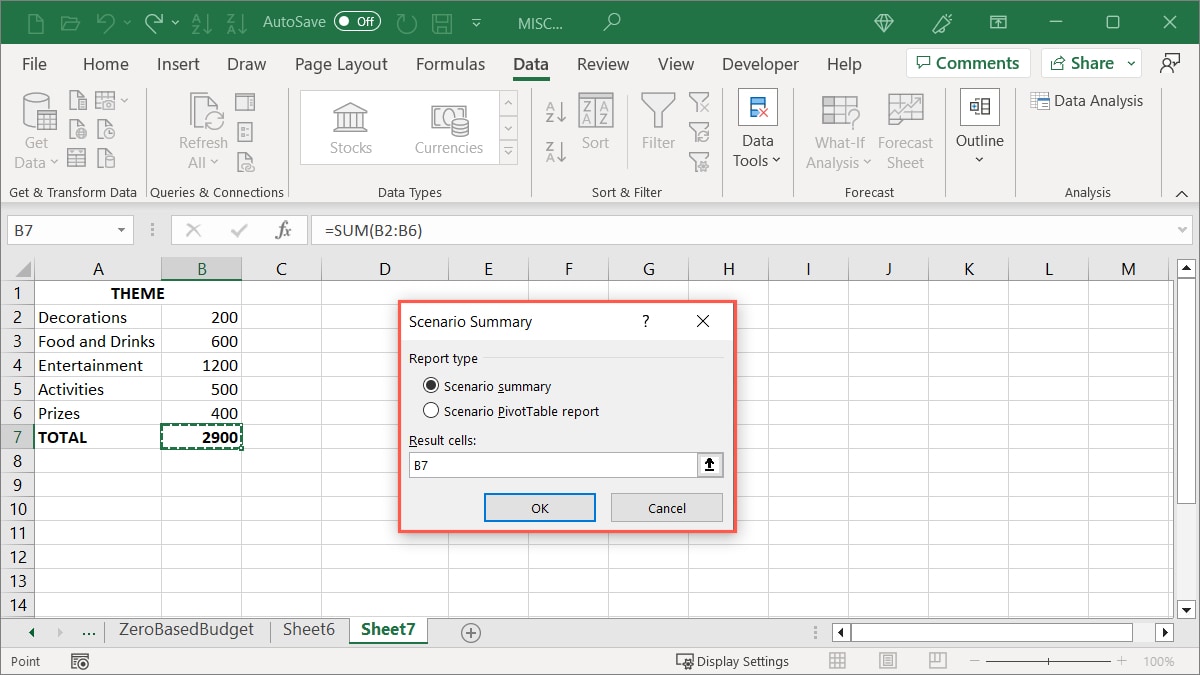Switch to the Formulas ribbon tab

(x=450, y=63)
